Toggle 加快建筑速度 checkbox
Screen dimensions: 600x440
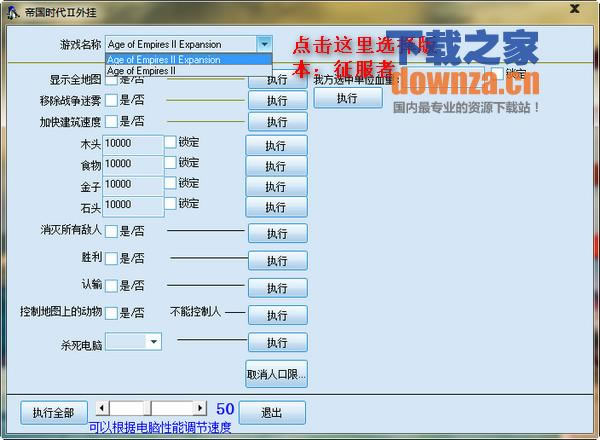click(x=111, y=122)
